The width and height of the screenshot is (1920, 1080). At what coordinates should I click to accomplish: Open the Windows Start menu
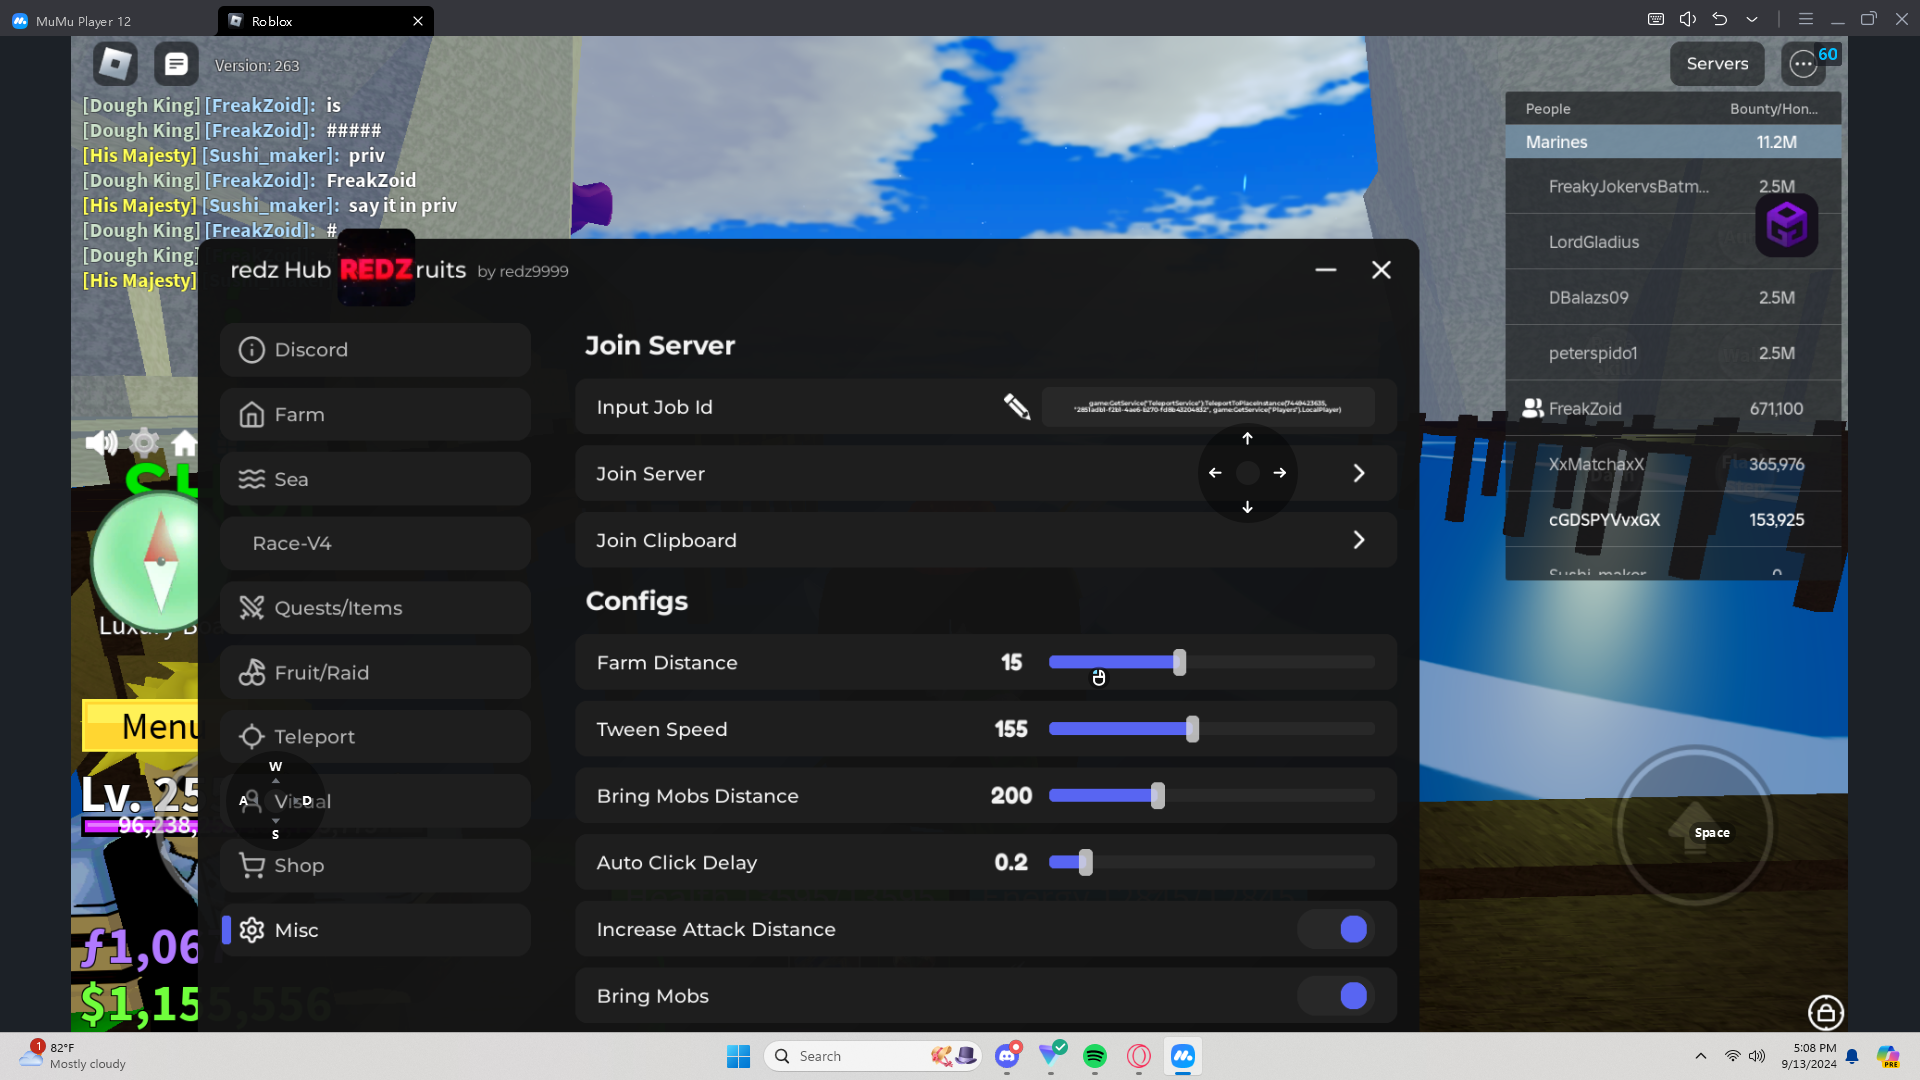point(739,1056)
